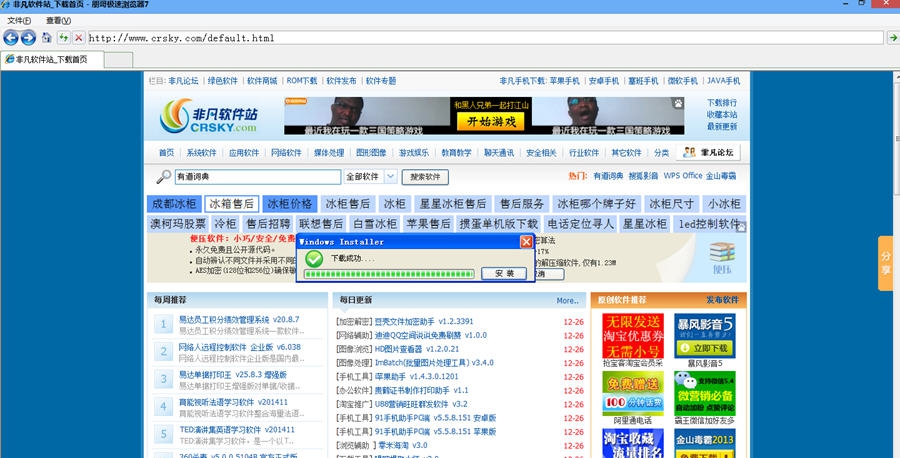Click the 搜索软件 search button
Viewport: 900px width, 458px height.
[x=425, y=177]
